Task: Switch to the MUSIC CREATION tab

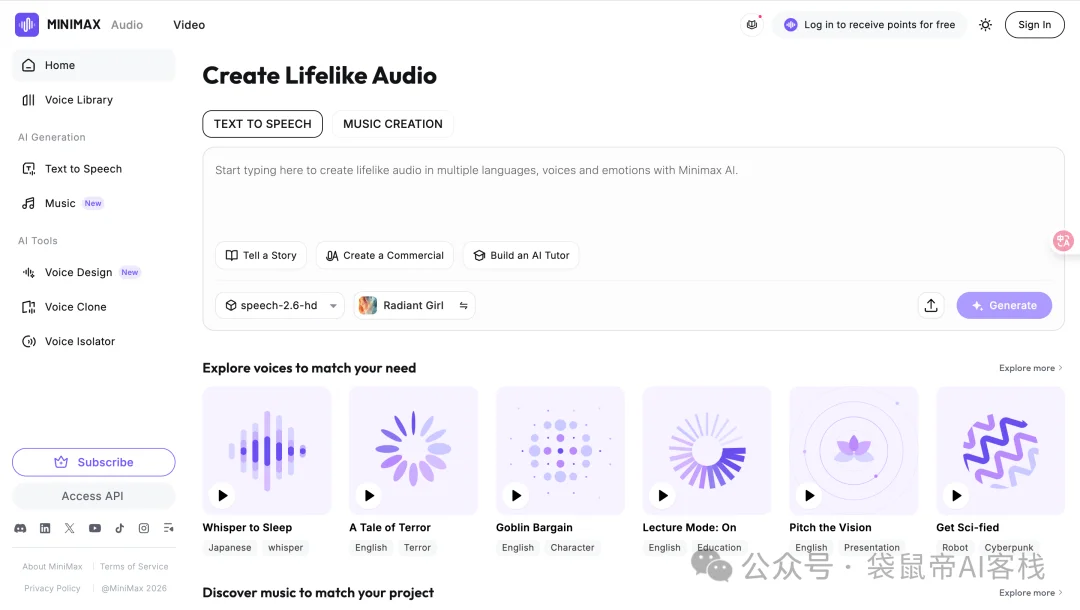Action: [392, 124]
